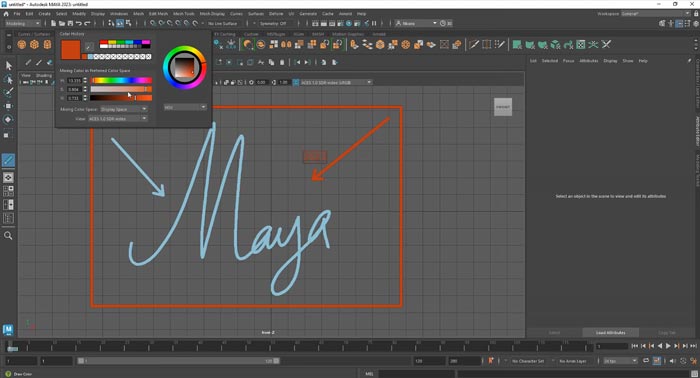This screenshot has height=378, width=700.
Task: Go to Maya home screen icon
Action: (6, 14)
